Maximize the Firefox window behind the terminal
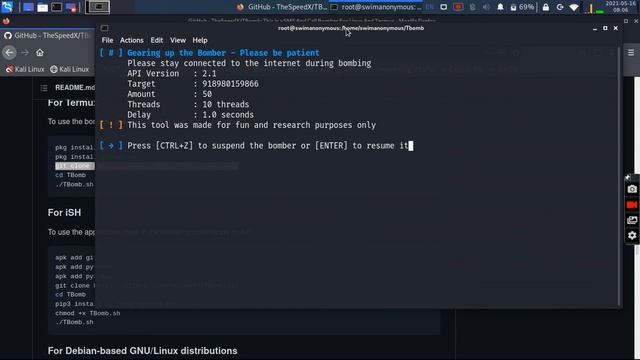640x360 pixels. pos(626,20)
